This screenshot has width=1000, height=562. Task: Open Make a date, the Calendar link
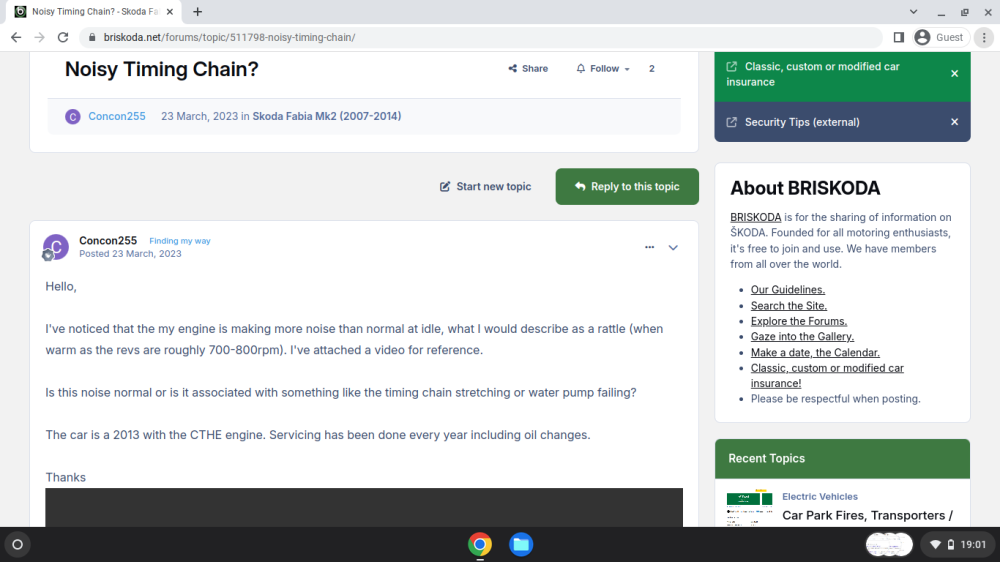pos(815,352)
